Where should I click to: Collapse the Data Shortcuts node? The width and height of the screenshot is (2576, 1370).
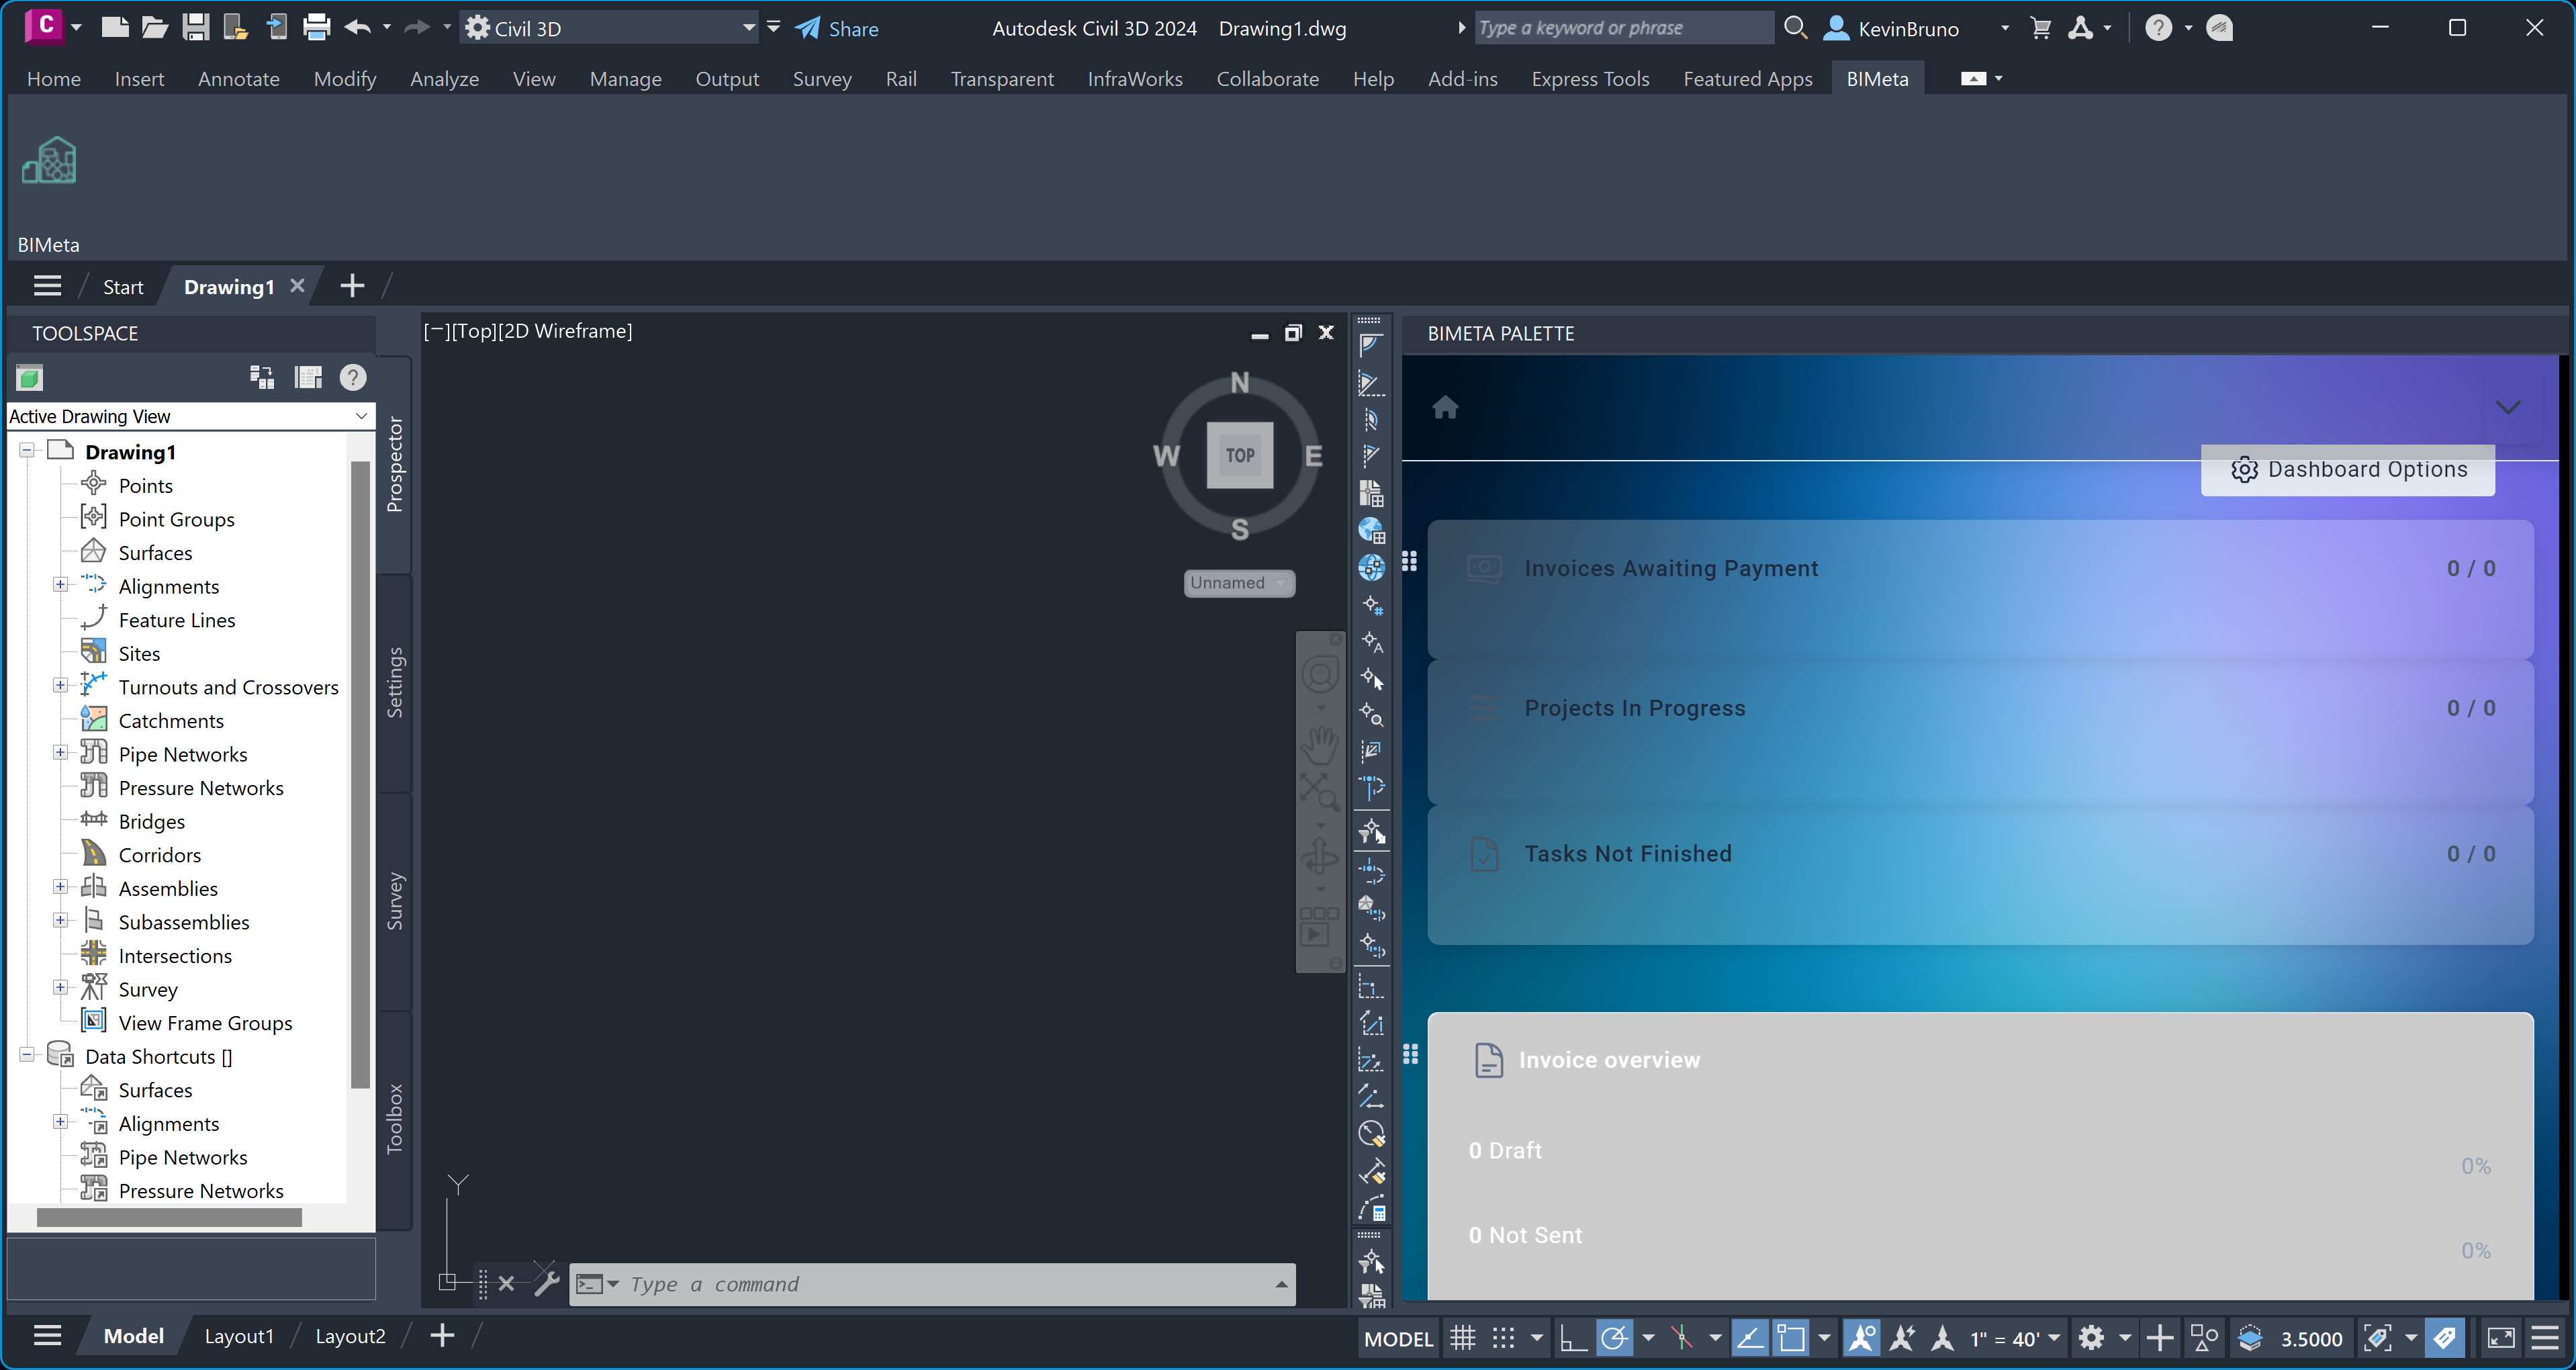27,1055
